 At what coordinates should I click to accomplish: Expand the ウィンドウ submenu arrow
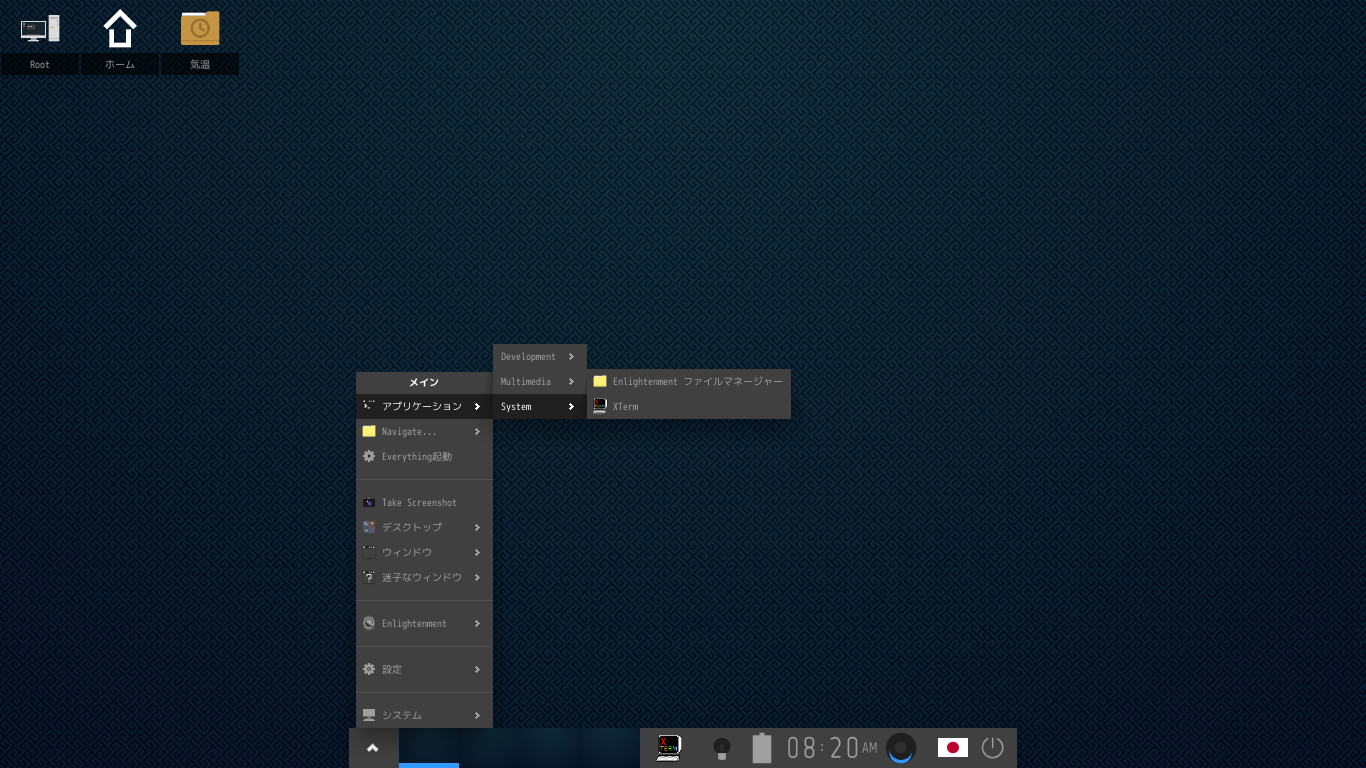pyautogui.click(x=478, y=552)
